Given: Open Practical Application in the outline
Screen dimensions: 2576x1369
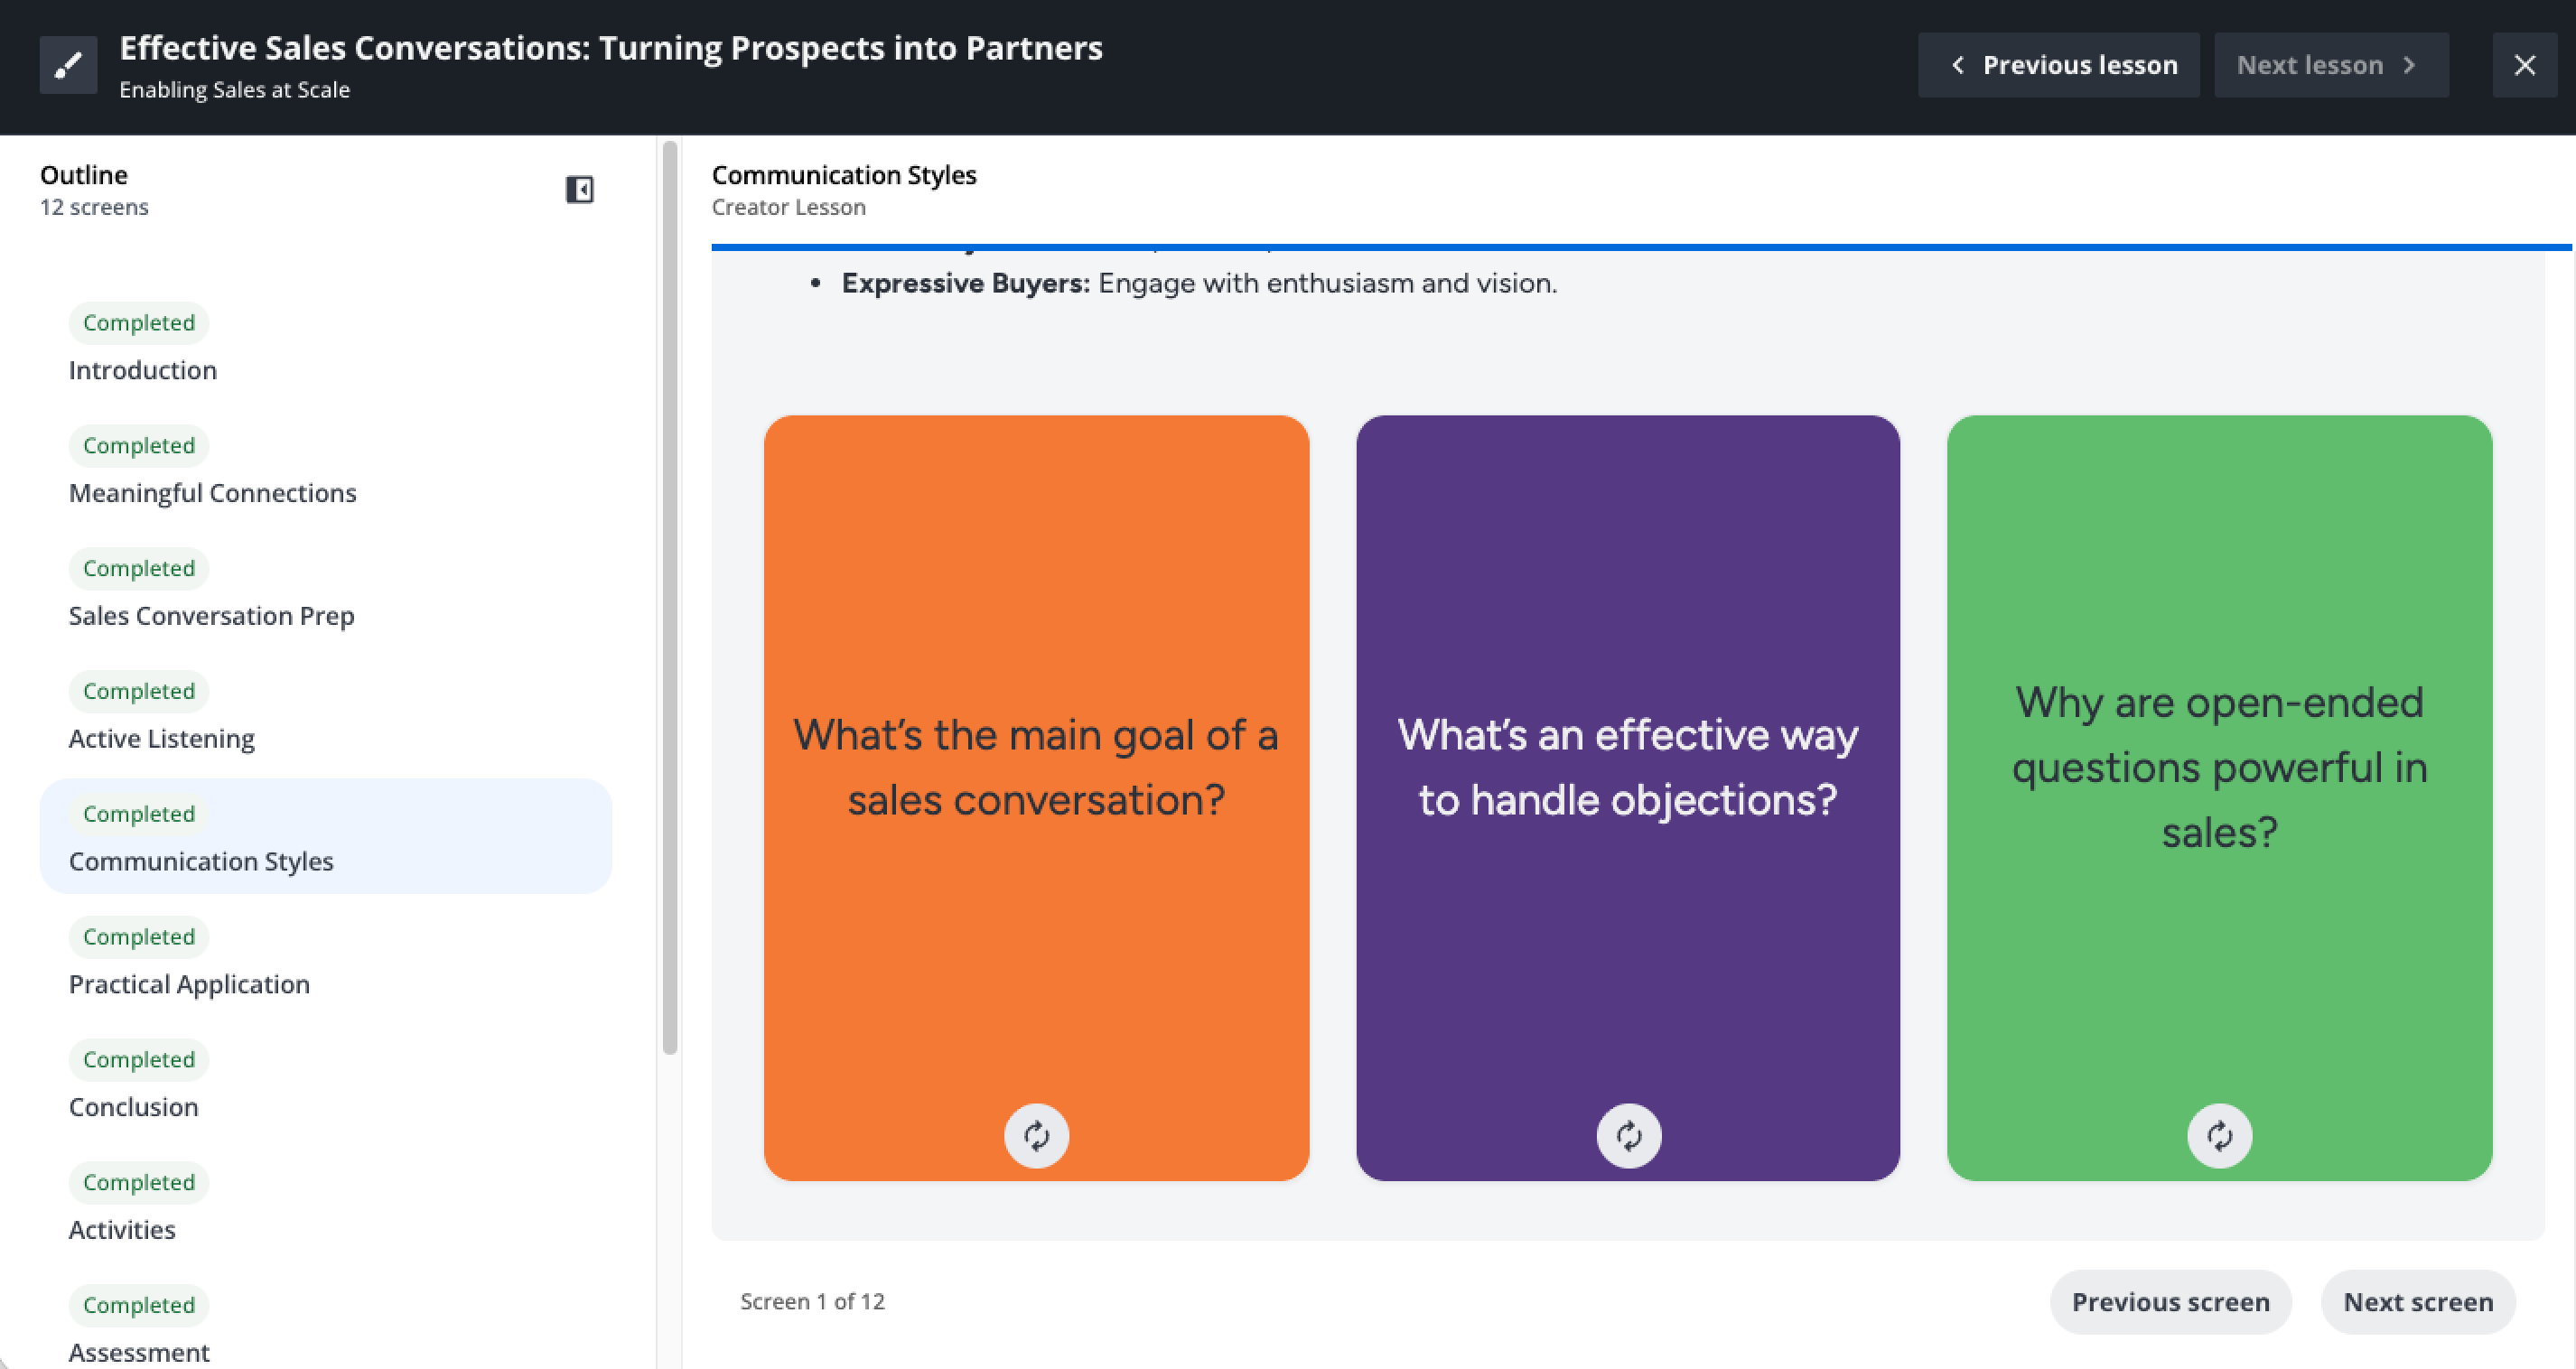Looking at the screenshot, I should coord(189,984).
